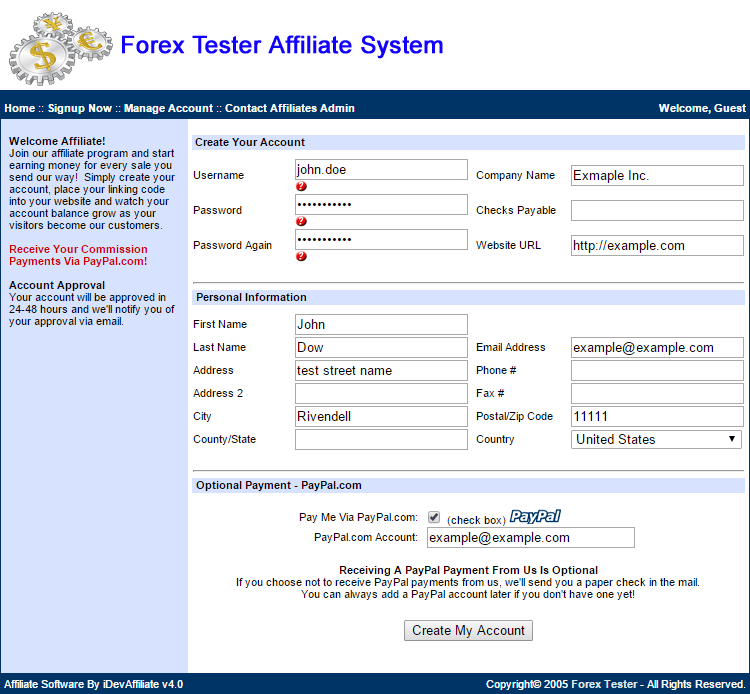Image resolution: width=750 pixels, height=694 pixels.
Task: Click the empty Phone # field
Action: pos(657,370)
